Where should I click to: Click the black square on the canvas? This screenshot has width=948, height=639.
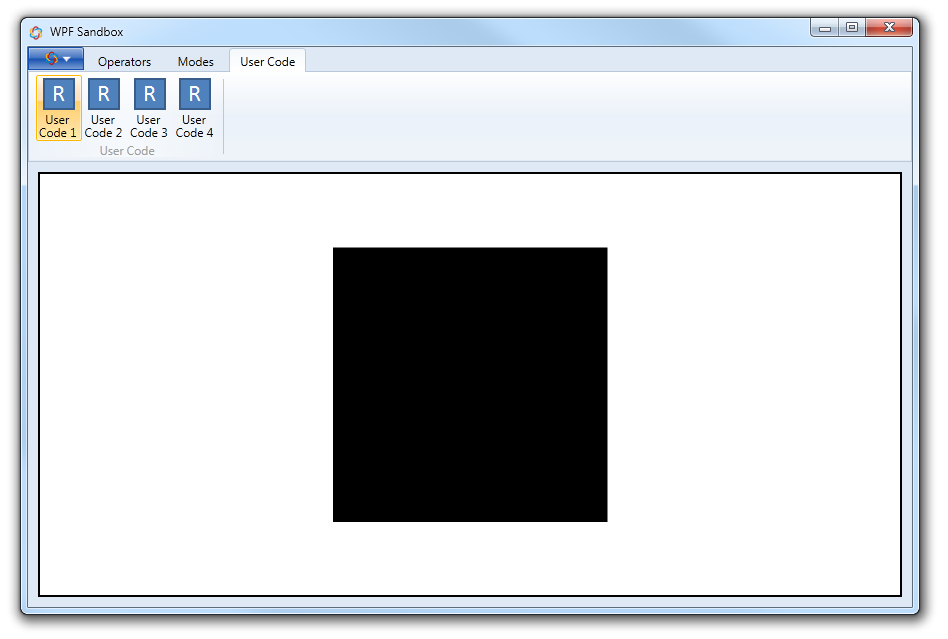[x=469, y=384]
